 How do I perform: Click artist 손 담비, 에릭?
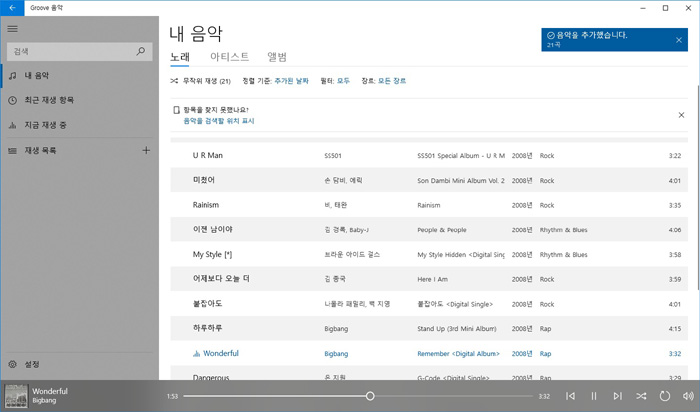point(343,180)
